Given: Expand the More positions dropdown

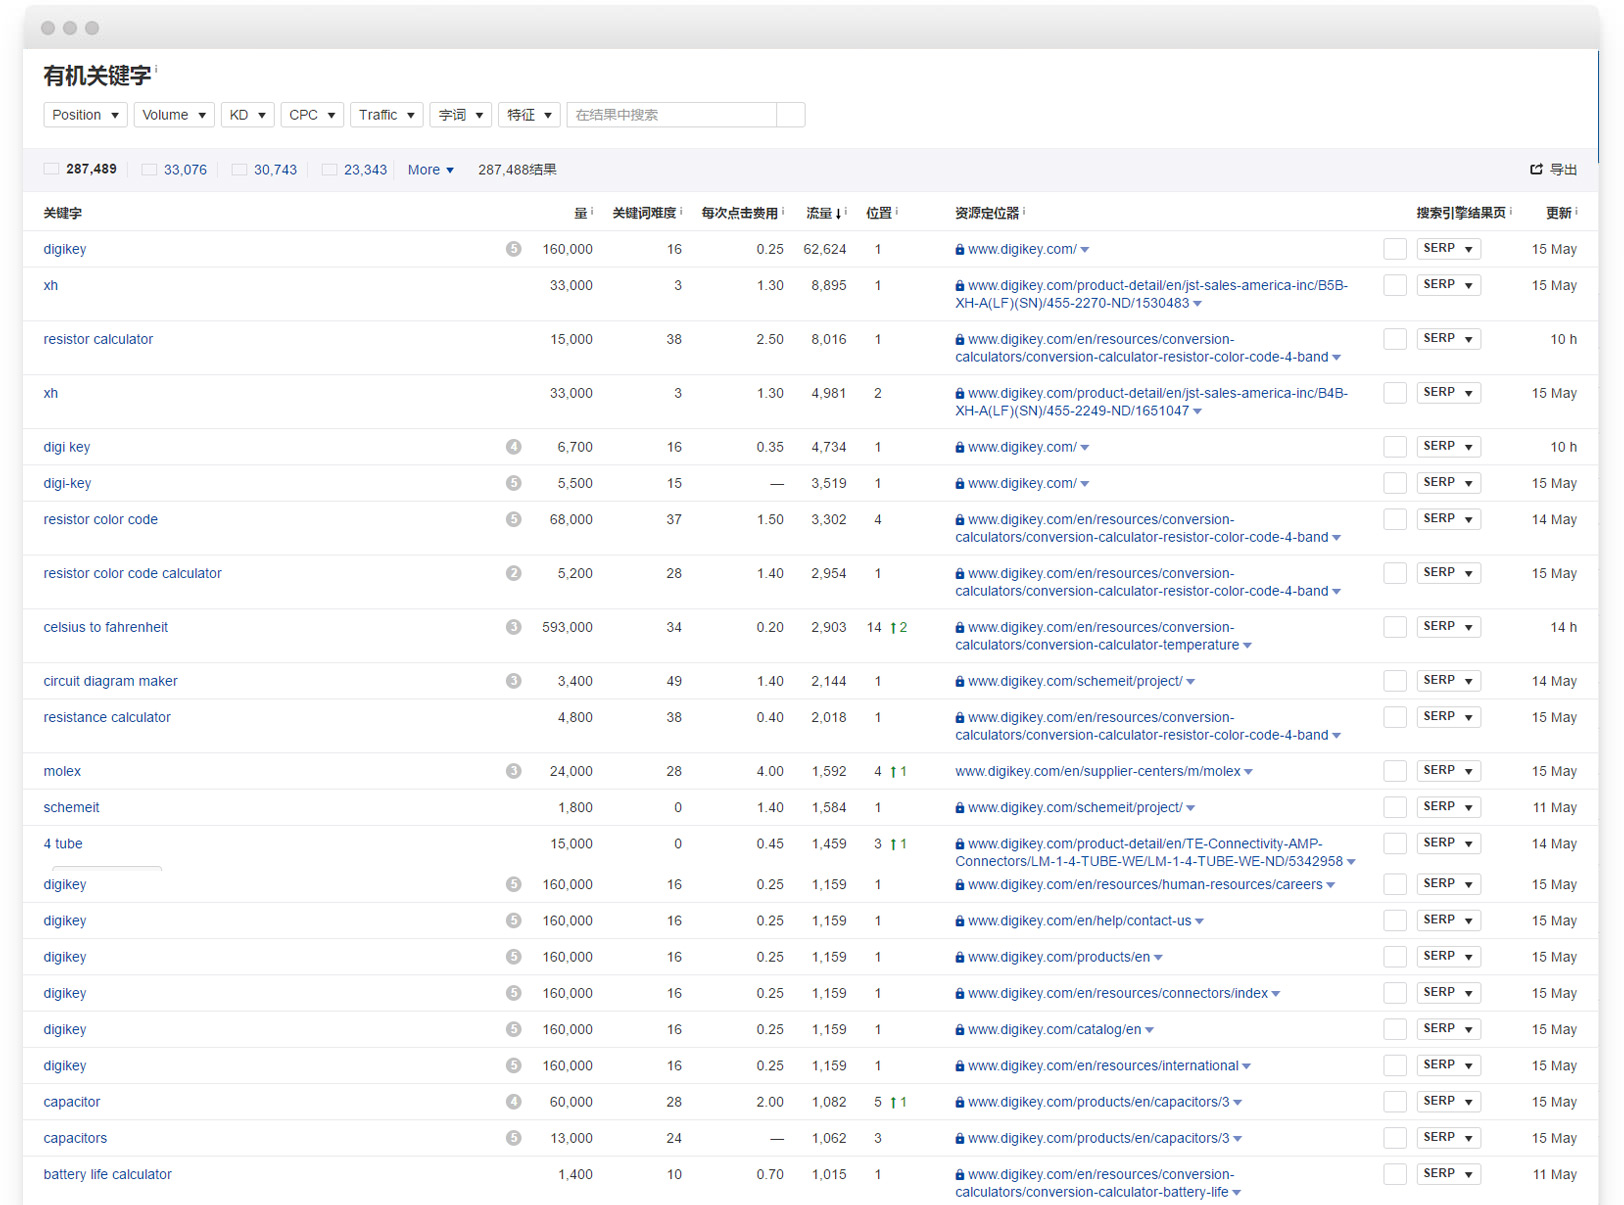Looking at the screenshot, I should coord(431,170).
